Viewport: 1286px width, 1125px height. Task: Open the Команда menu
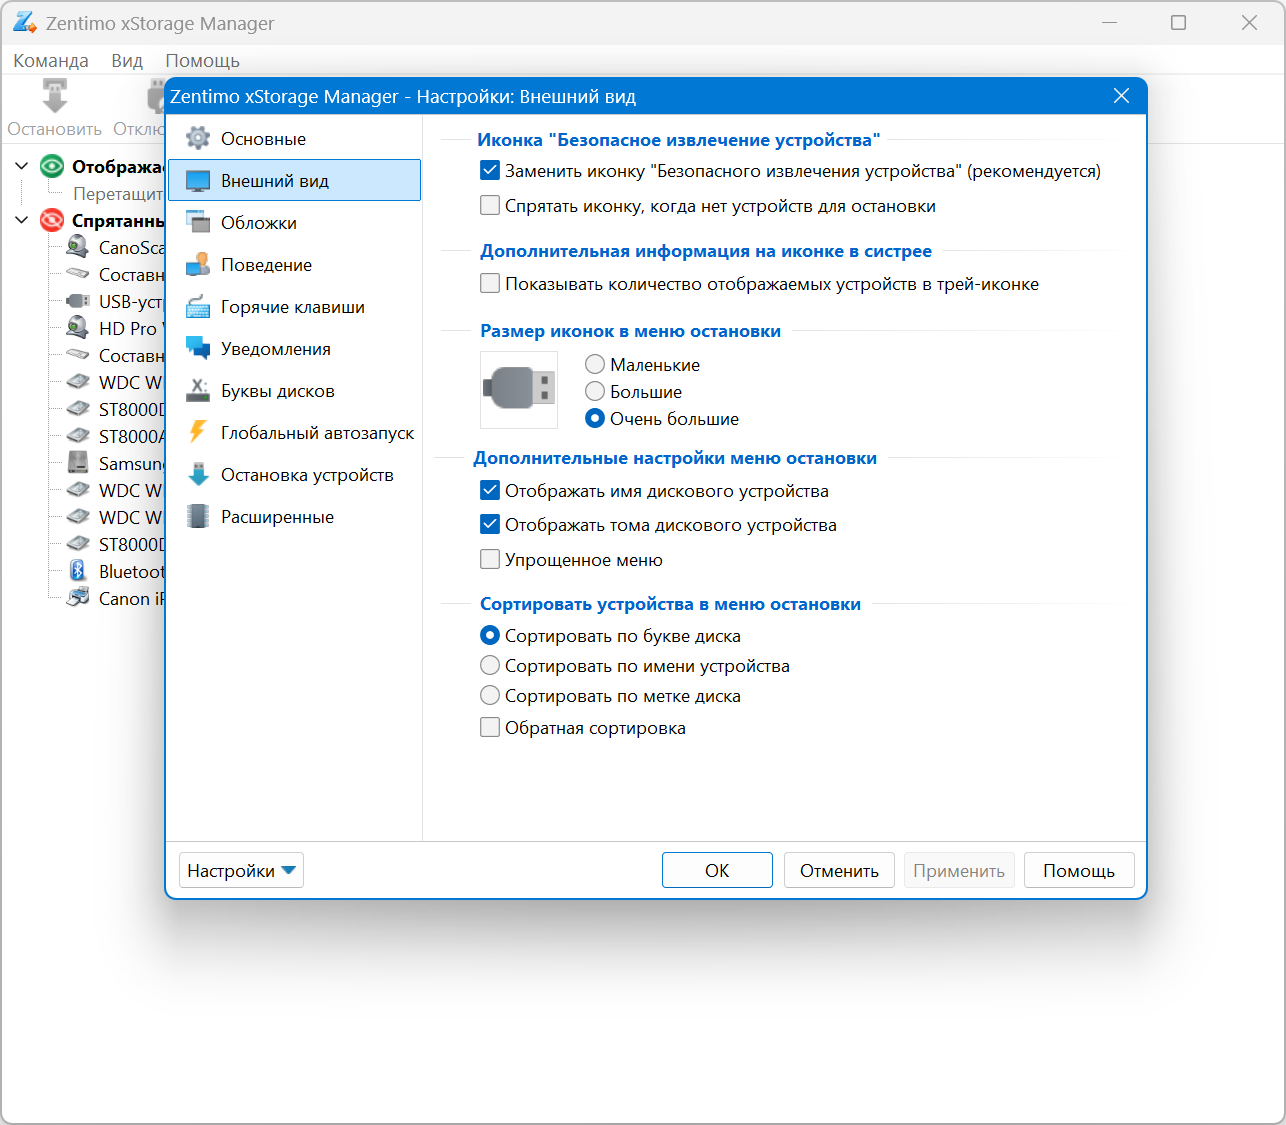51,61
